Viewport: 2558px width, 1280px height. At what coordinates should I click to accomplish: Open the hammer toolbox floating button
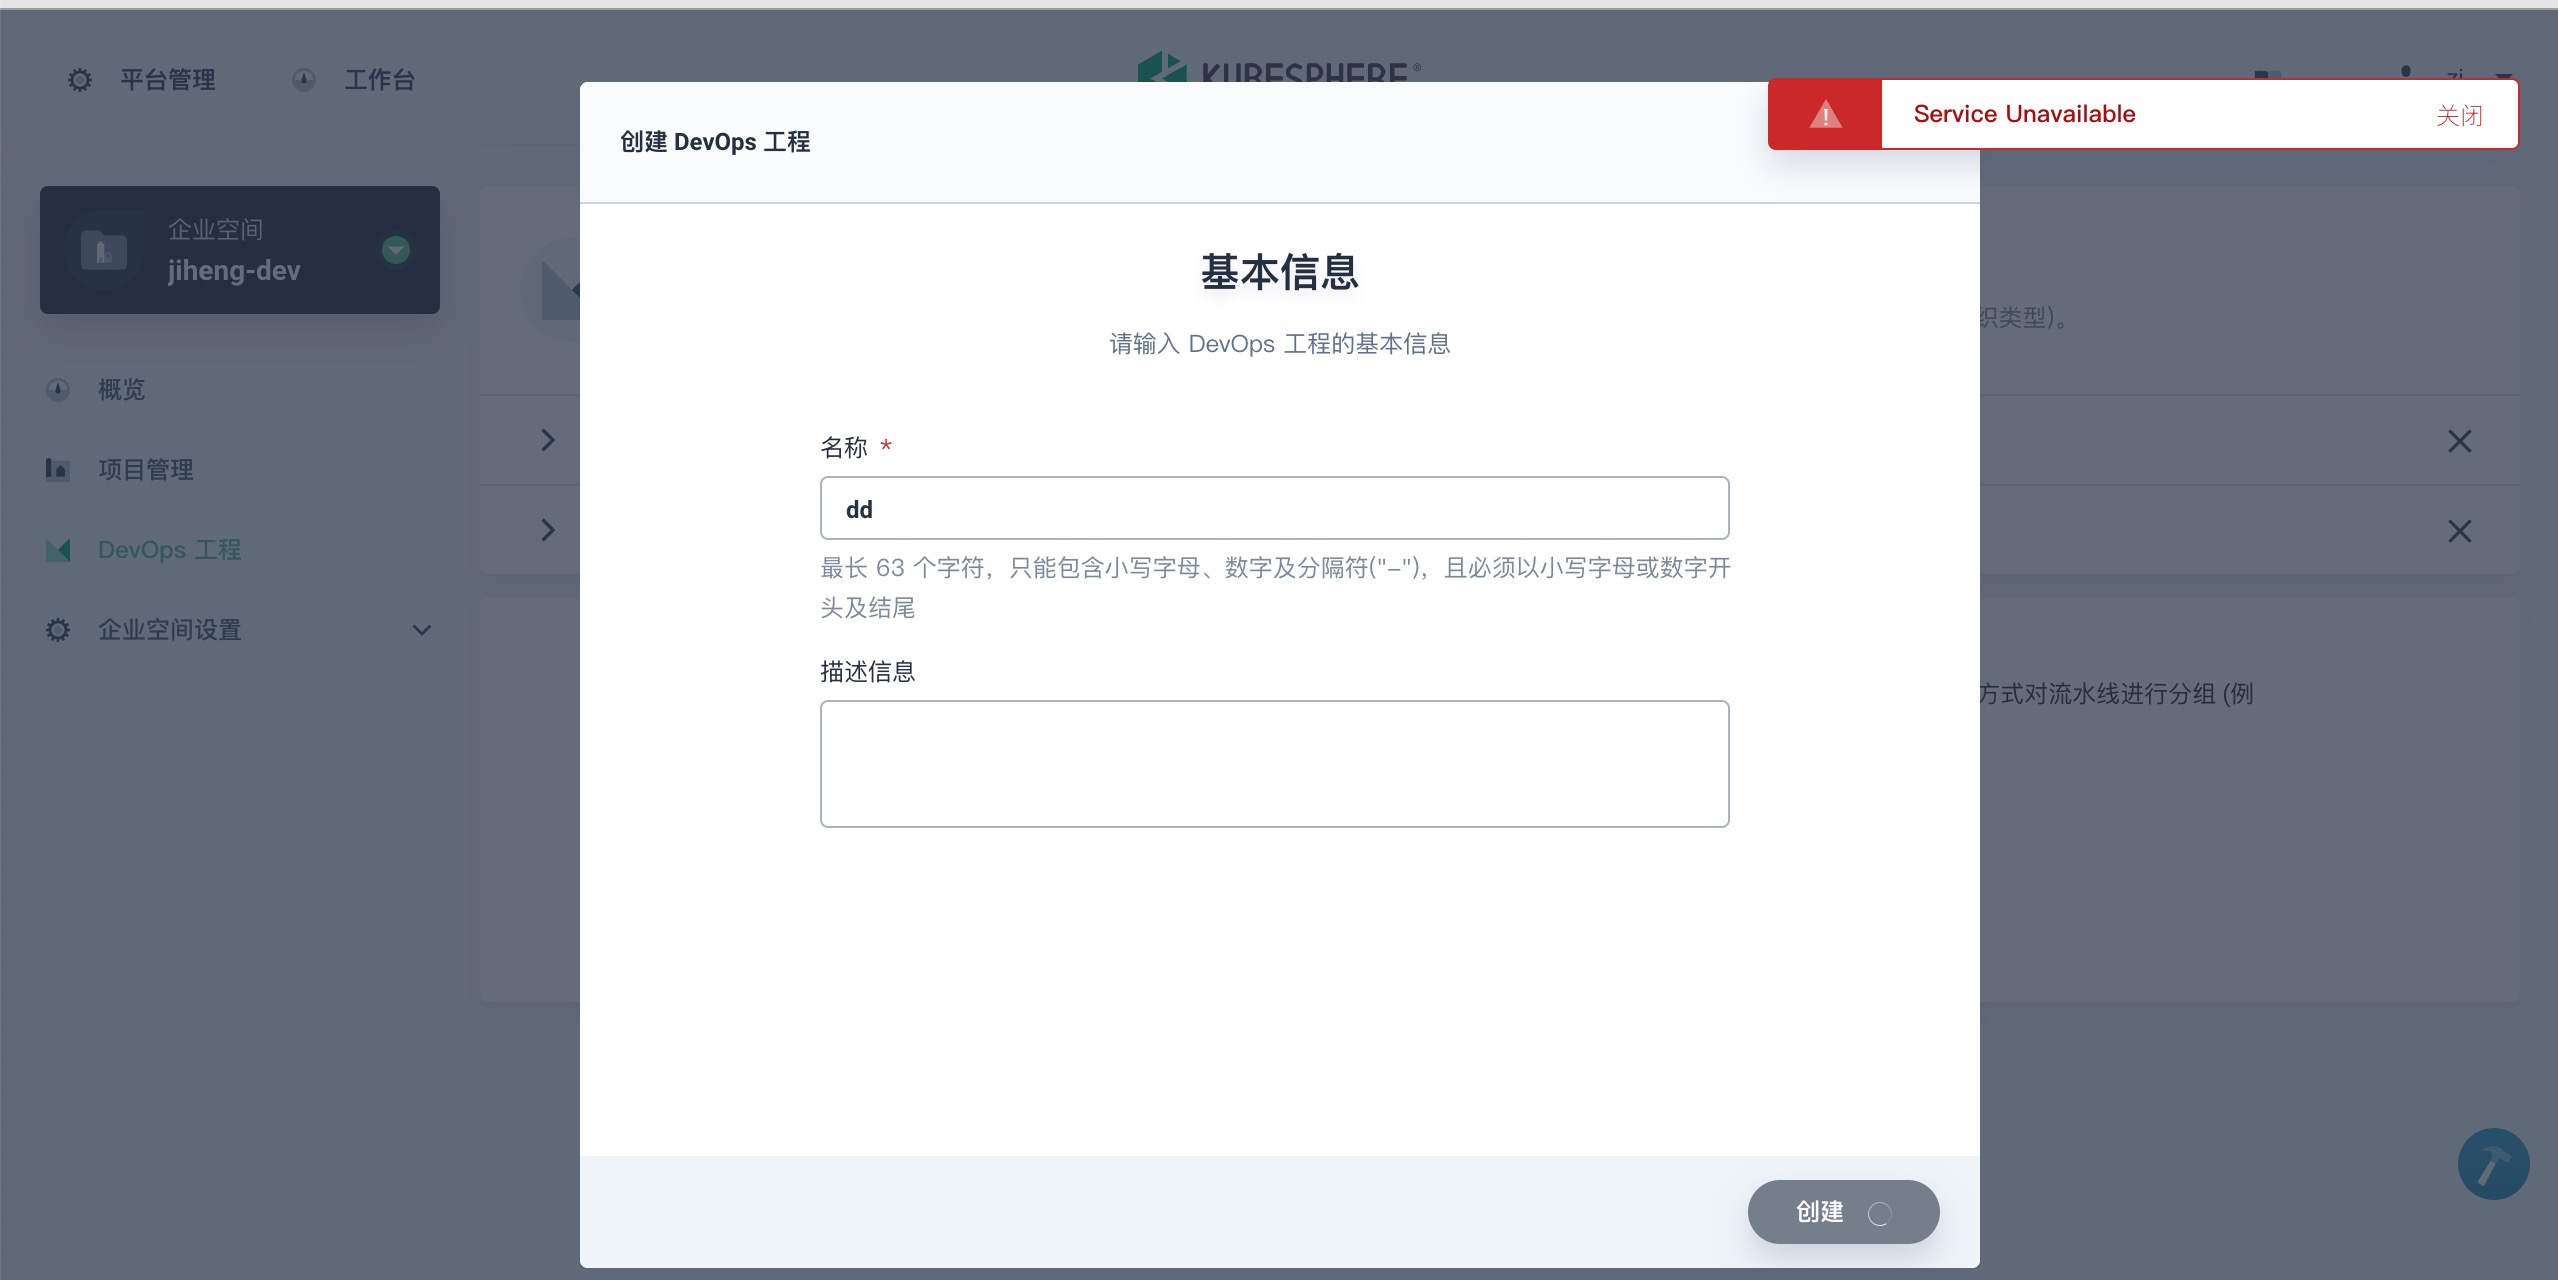click(2493, 1164)
